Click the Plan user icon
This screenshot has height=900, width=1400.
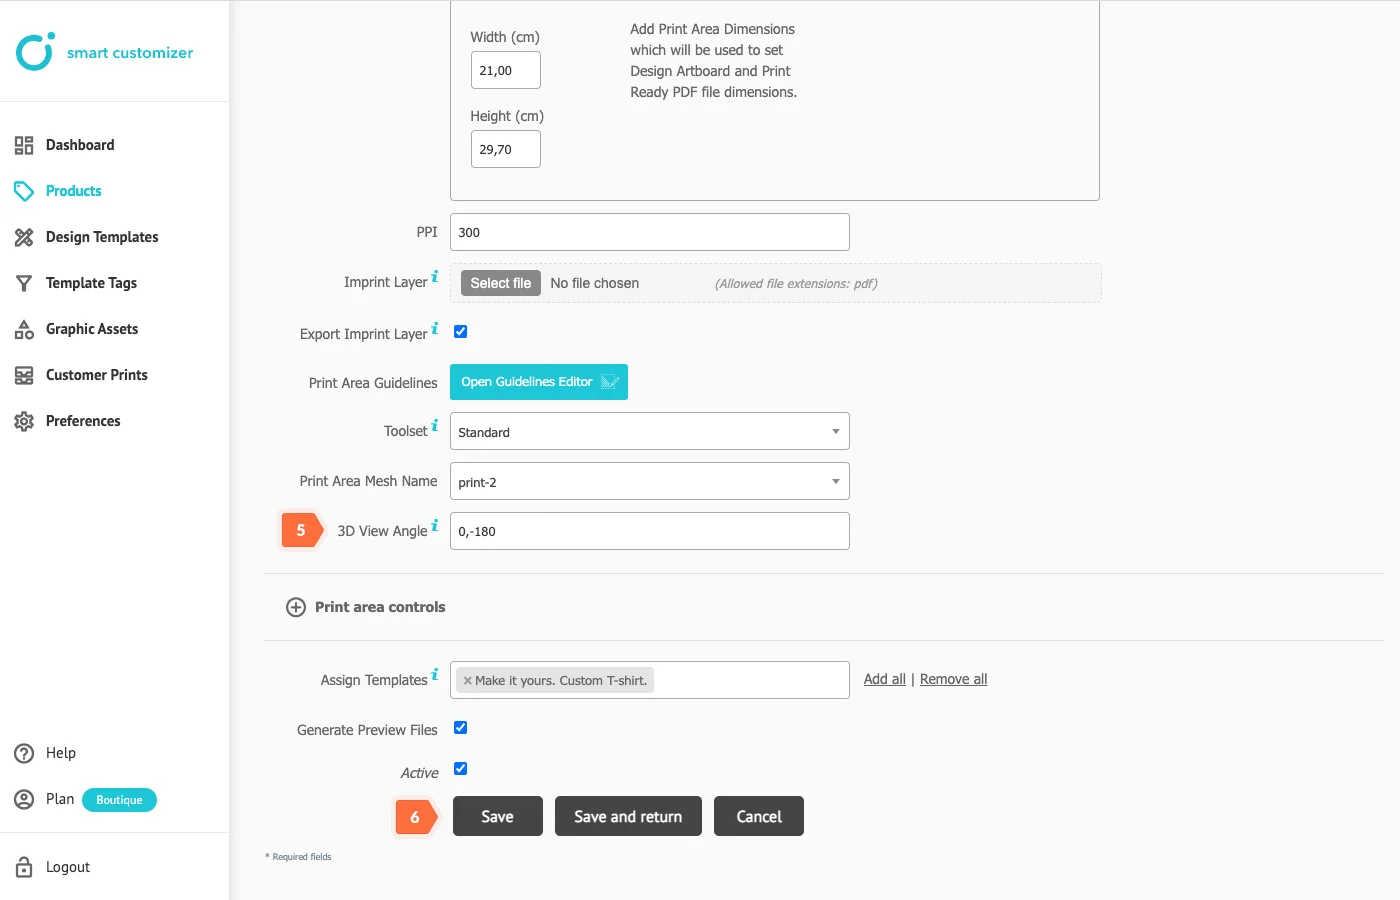[24, 799]
